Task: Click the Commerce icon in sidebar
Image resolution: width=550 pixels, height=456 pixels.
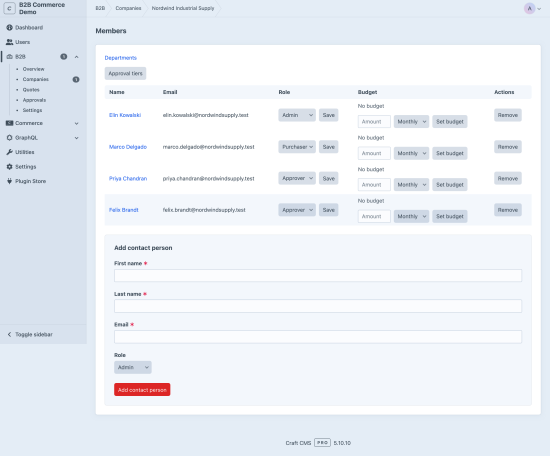Action: (x=9, y=123)
